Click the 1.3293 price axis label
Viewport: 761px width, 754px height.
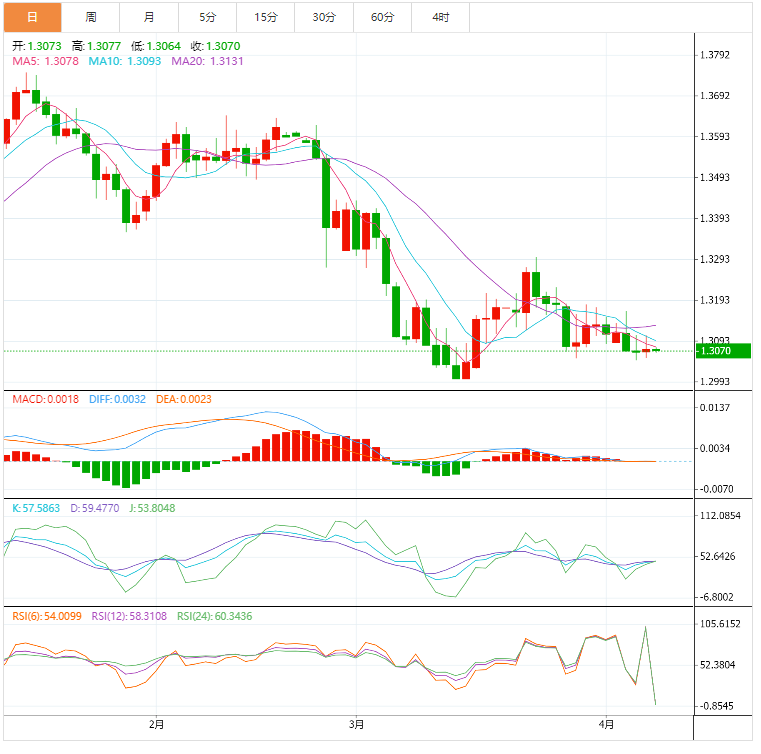click(x=714, y=259)
